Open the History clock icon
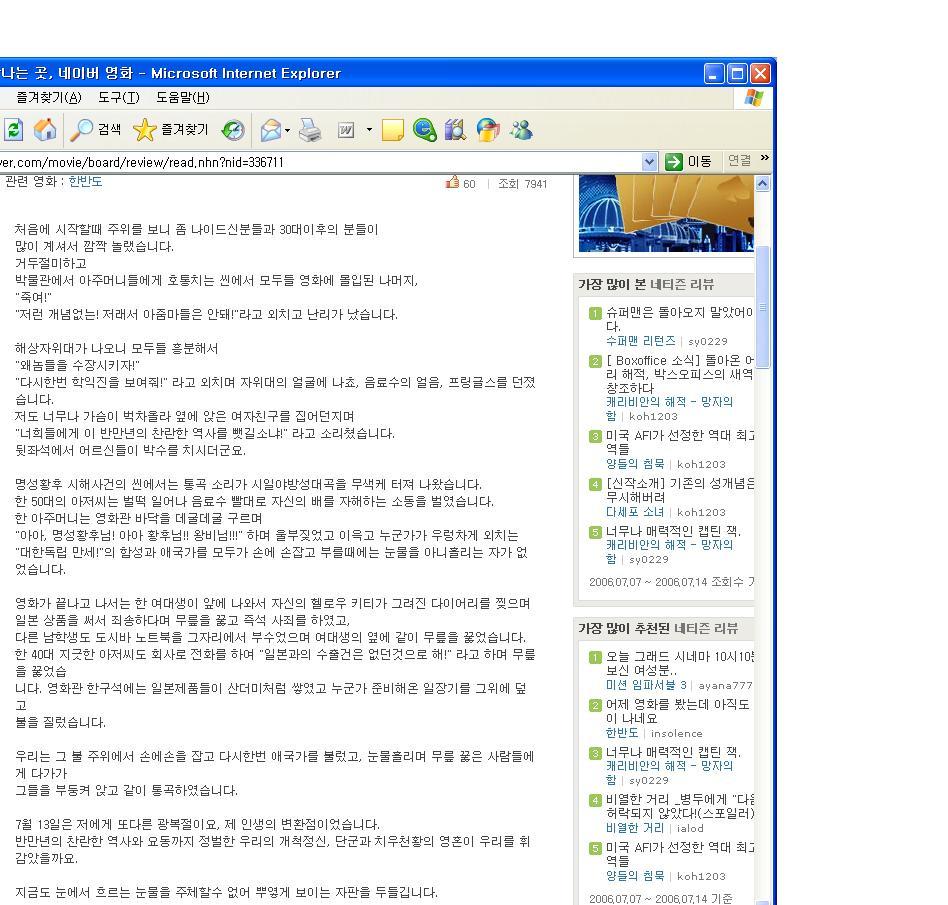This screenshot has height=905, width=948. [233, 129]
